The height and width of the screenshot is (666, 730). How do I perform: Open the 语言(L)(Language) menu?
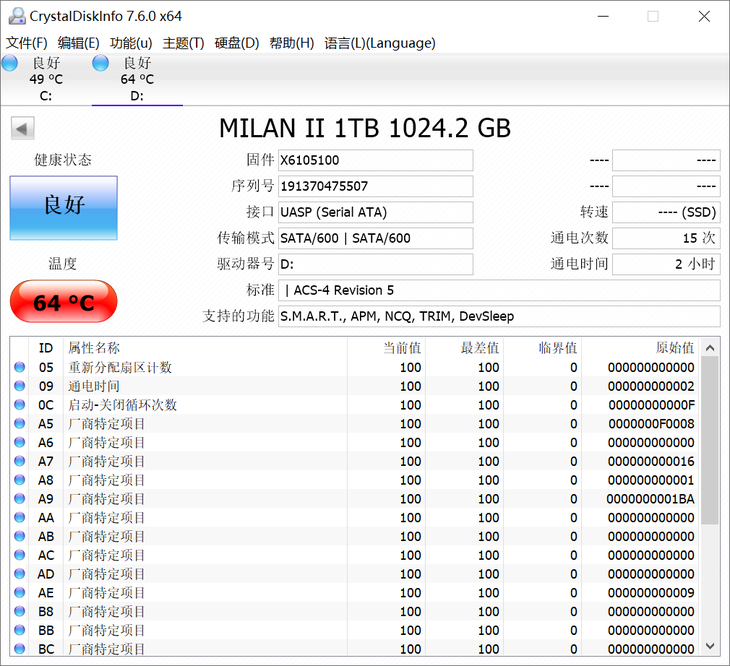tap(380, 43)
